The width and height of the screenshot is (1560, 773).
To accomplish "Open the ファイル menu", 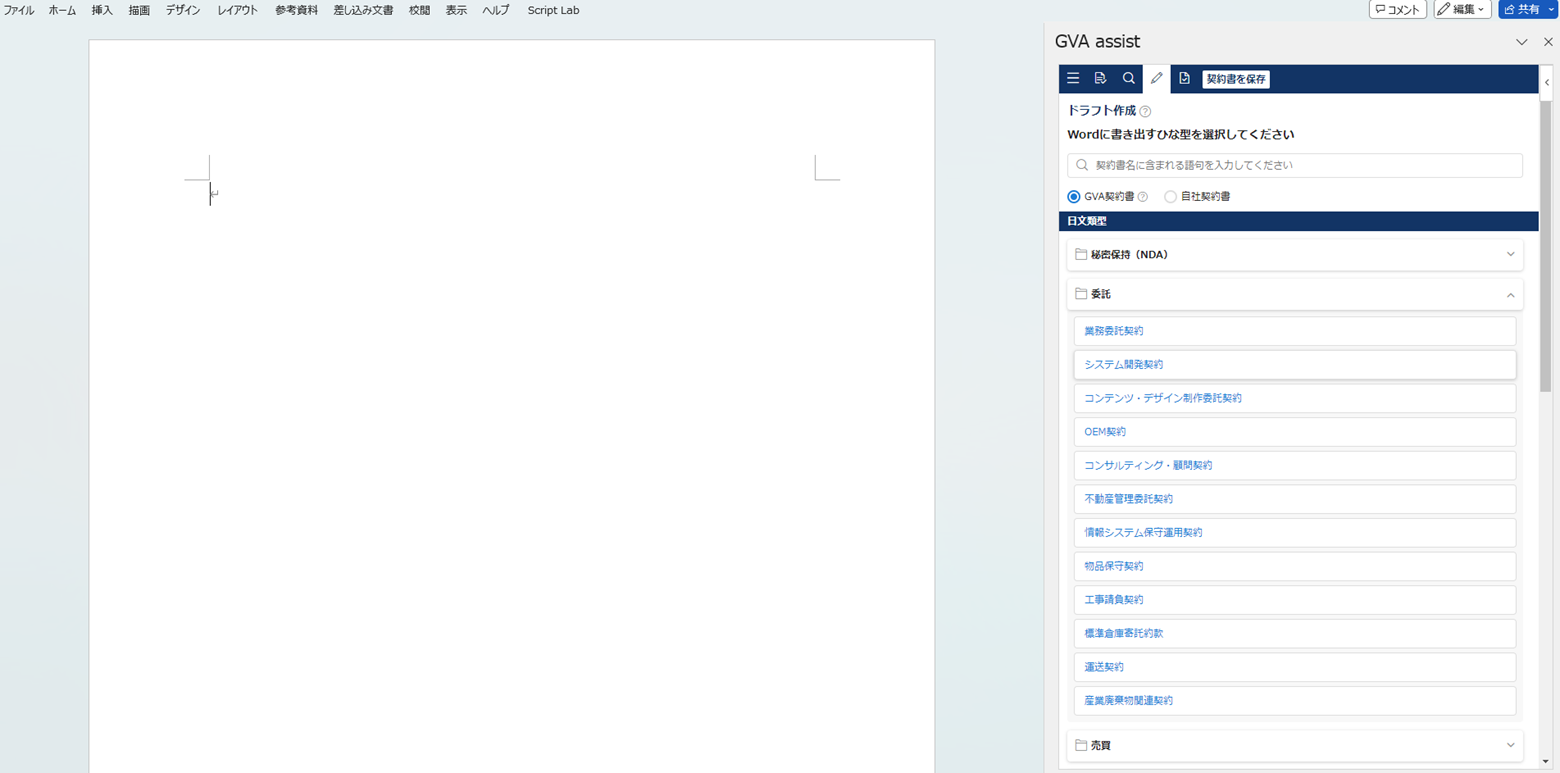I will coord(19,10).
